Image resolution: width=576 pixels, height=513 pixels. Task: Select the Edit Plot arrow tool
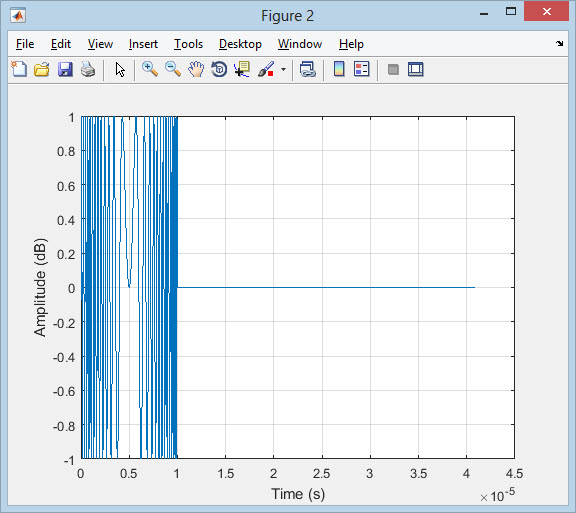(x=120, y=69)
